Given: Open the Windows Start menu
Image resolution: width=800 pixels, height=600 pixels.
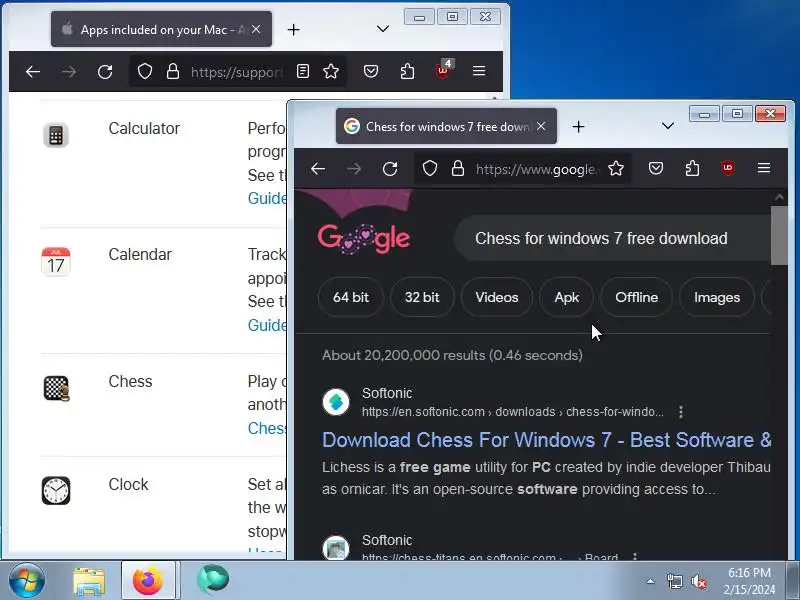Looking at the screenshot, I should point(27,581).
